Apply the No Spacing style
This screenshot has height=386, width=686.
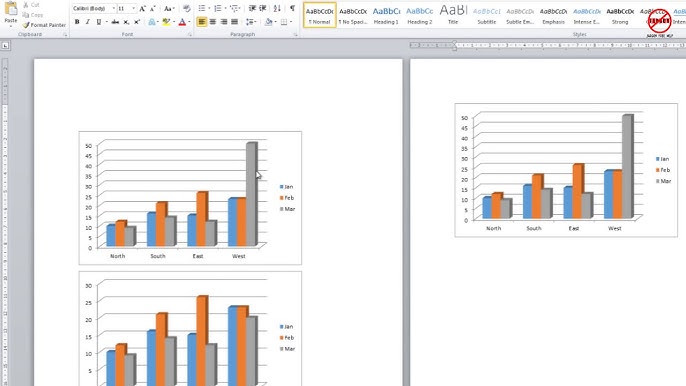coord(353,15)
